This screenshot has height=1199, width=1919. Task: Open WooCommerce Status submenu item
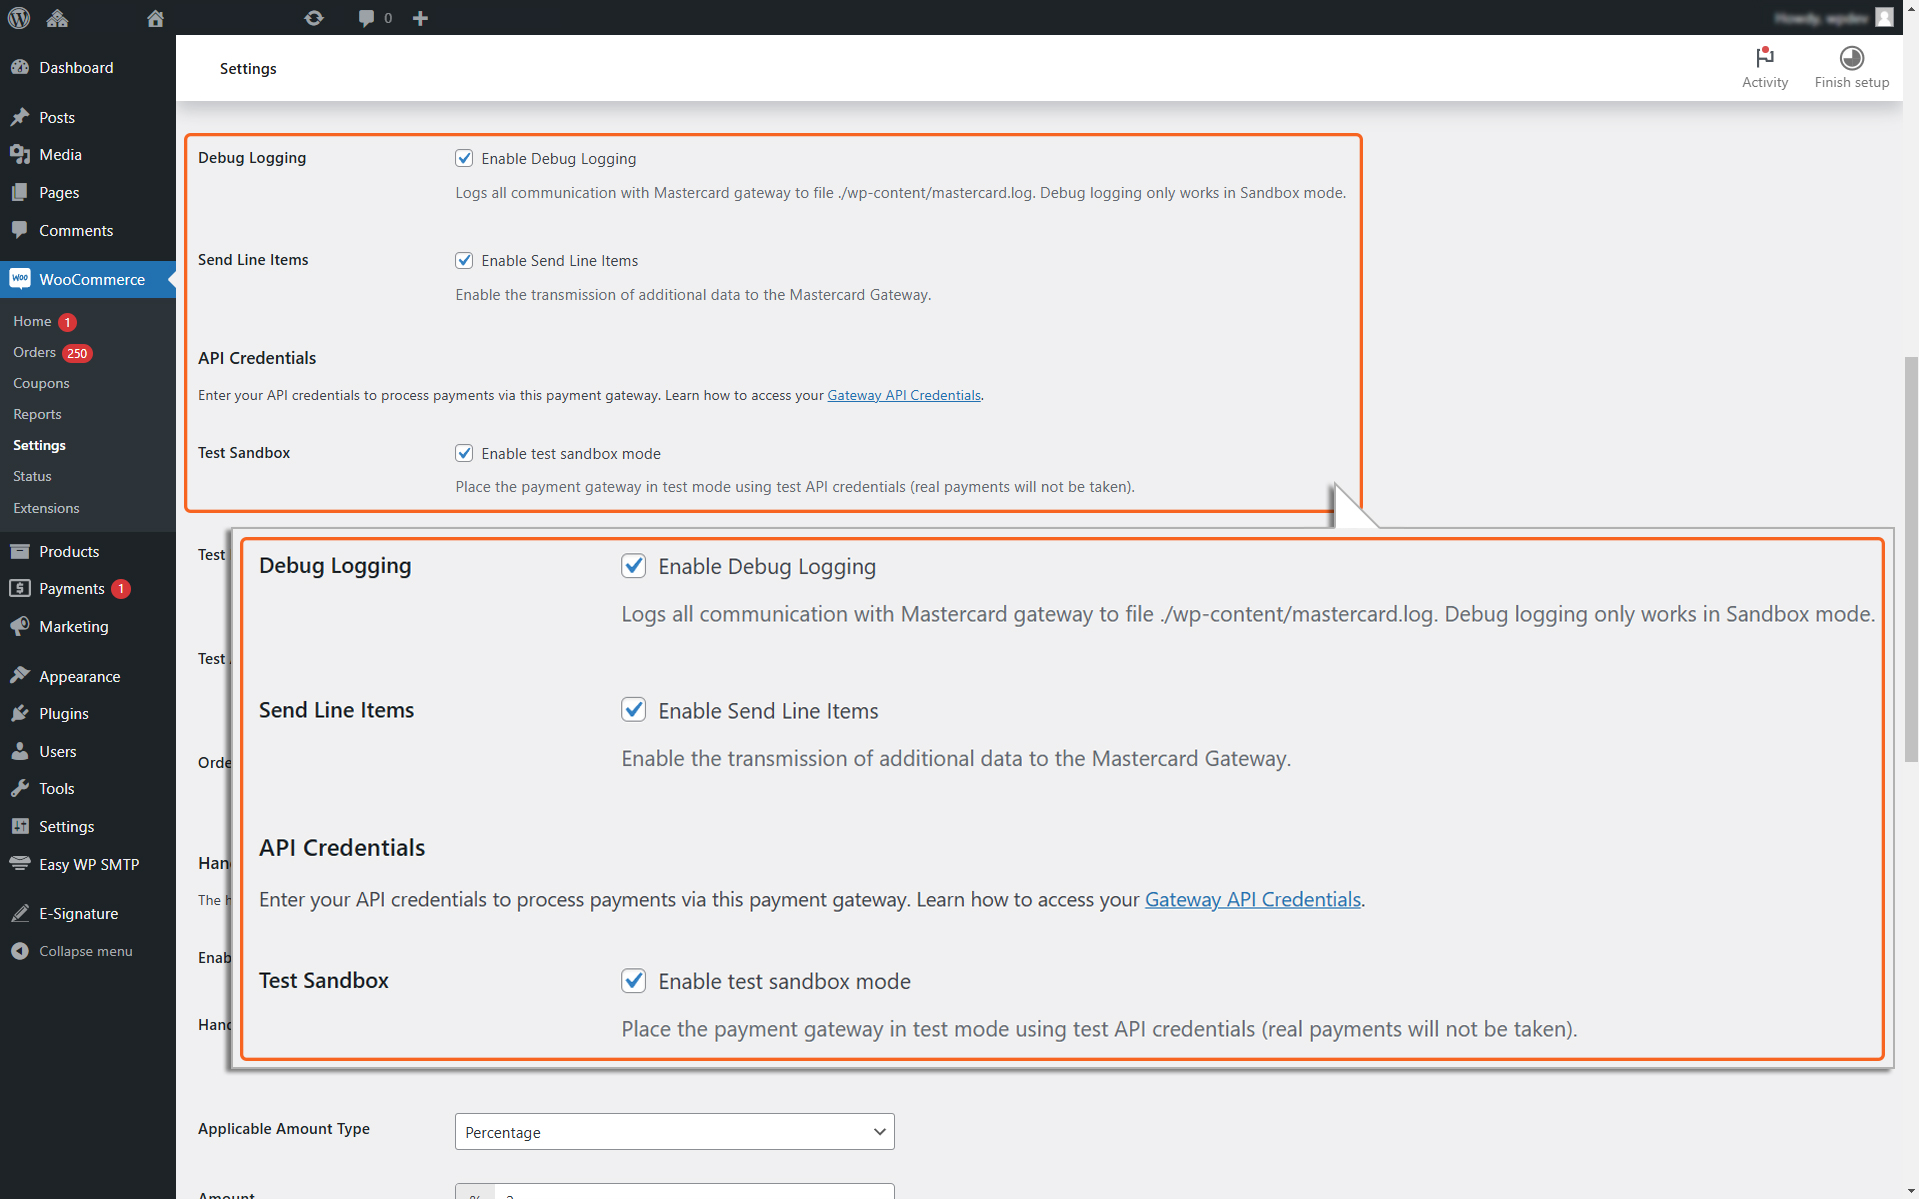coord(32,476)
